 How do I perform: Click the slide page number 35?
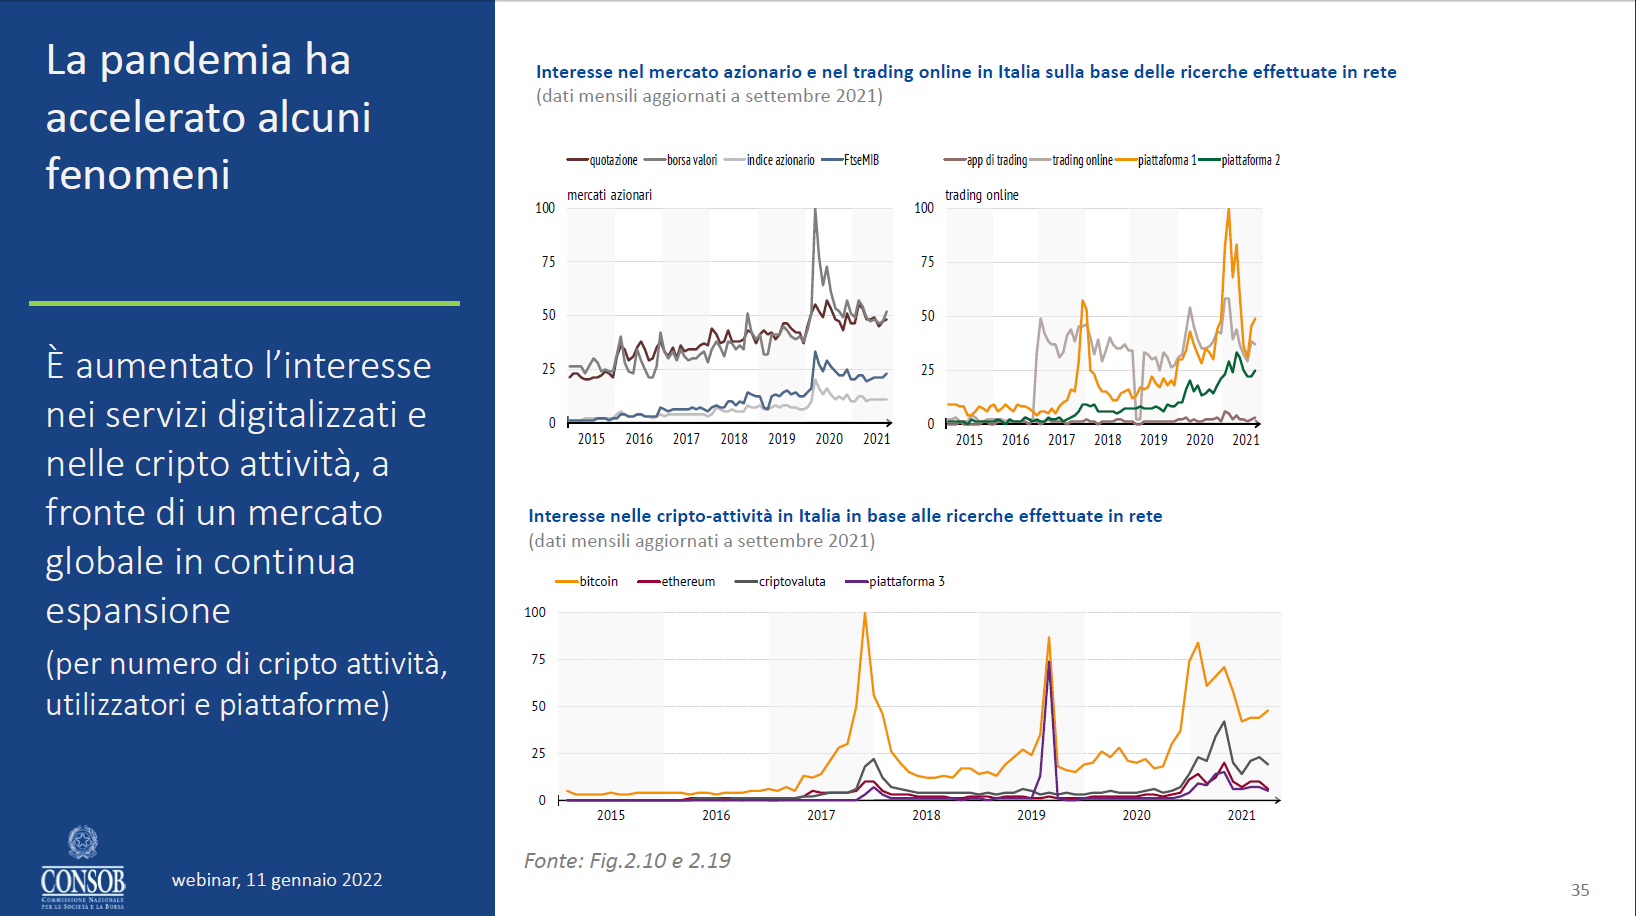tap(1580, 890)
